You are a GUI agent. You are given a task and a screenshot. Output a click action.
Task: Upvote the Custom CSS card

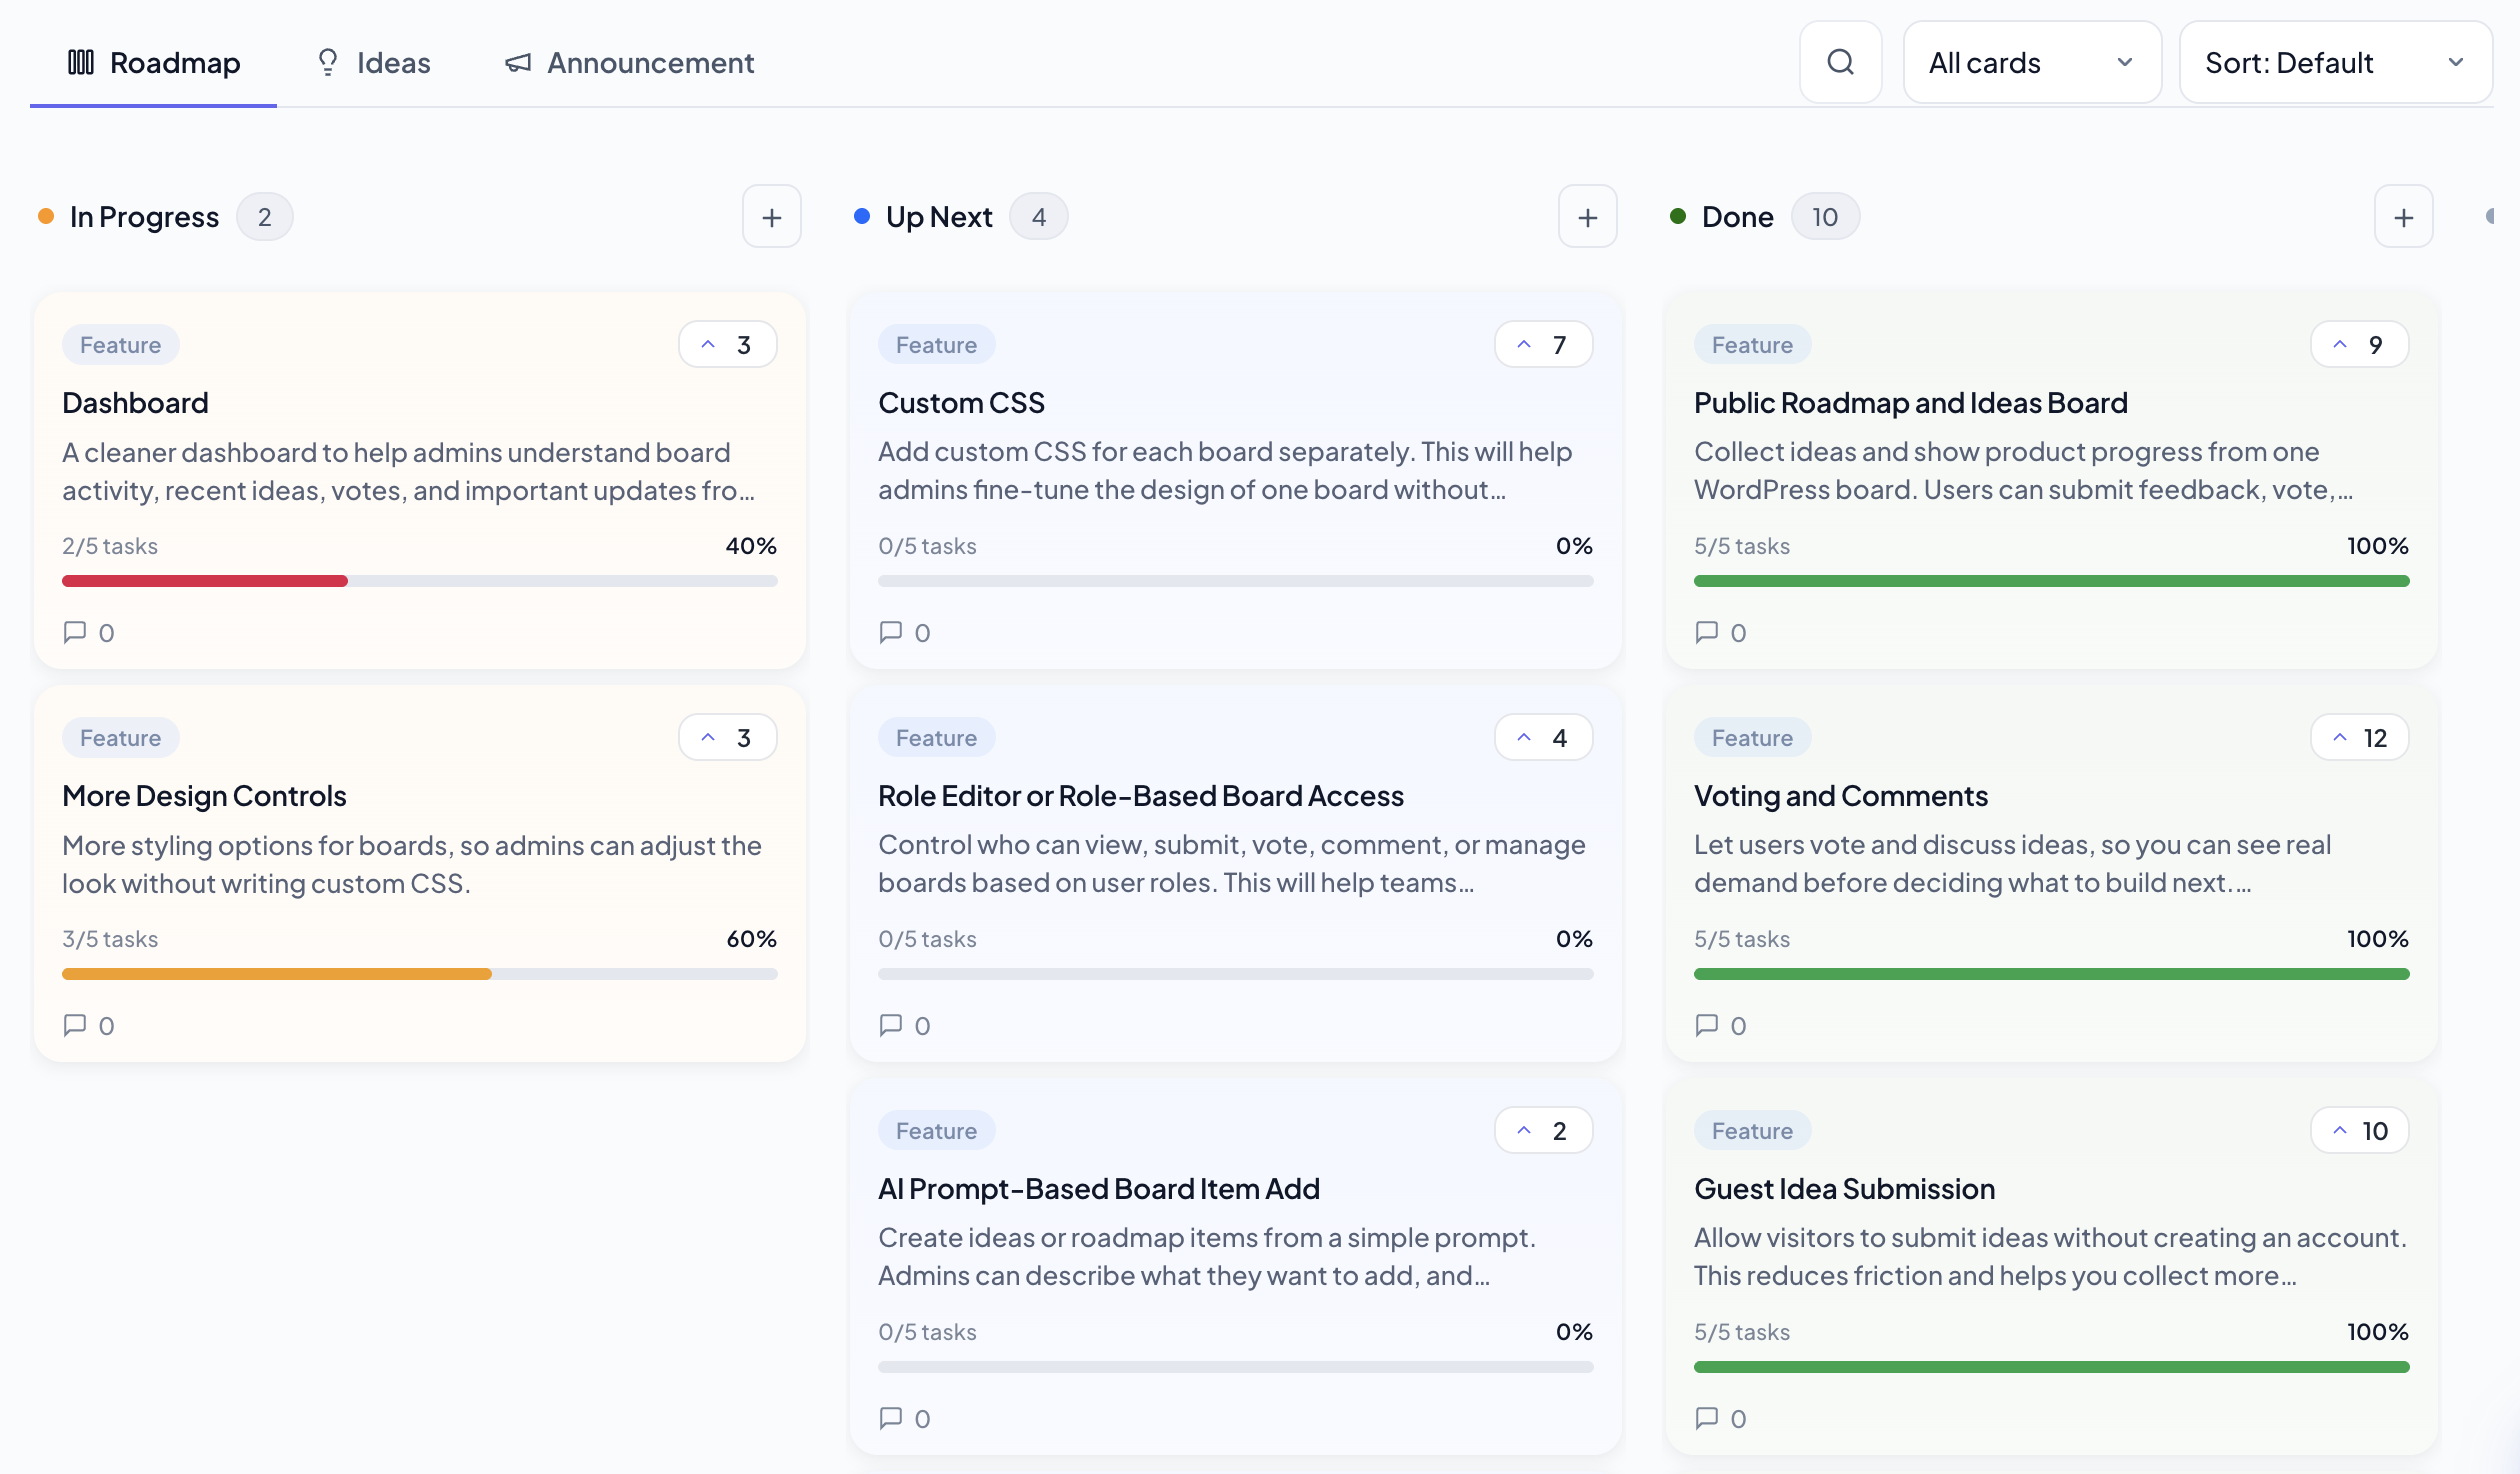tap(1543, 345)
